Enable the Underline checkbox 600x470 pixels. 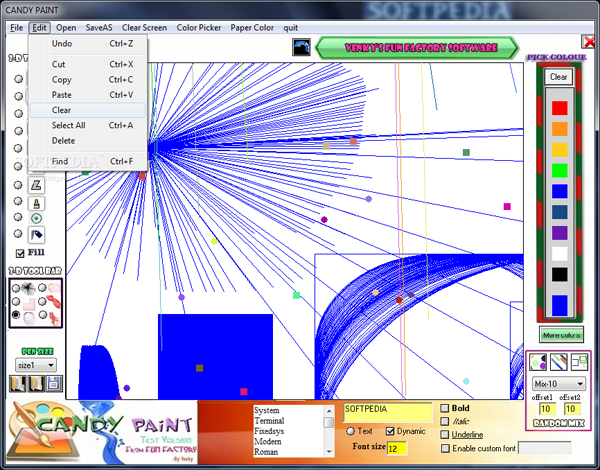tap(445, 434)
